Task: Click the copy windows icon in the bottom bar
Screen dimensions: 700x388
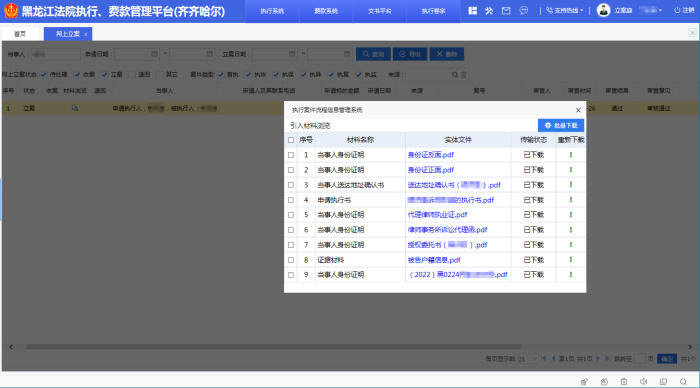Action: tap(663, 381)
